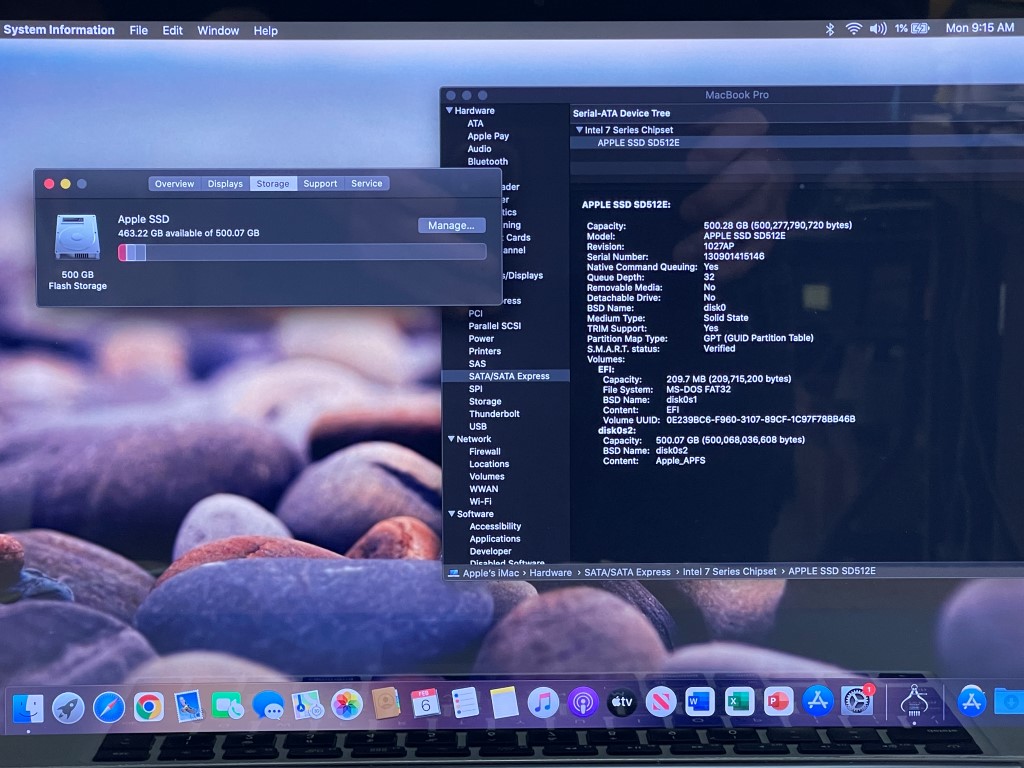
Task: Switch to the Support tab
Action: 321,184
